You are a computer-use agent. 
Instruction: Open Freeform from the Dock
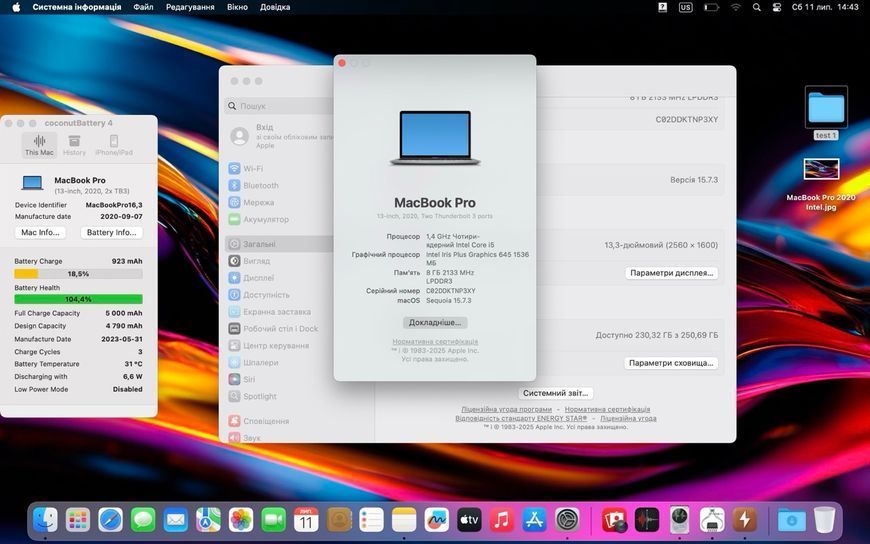point(437,521)
